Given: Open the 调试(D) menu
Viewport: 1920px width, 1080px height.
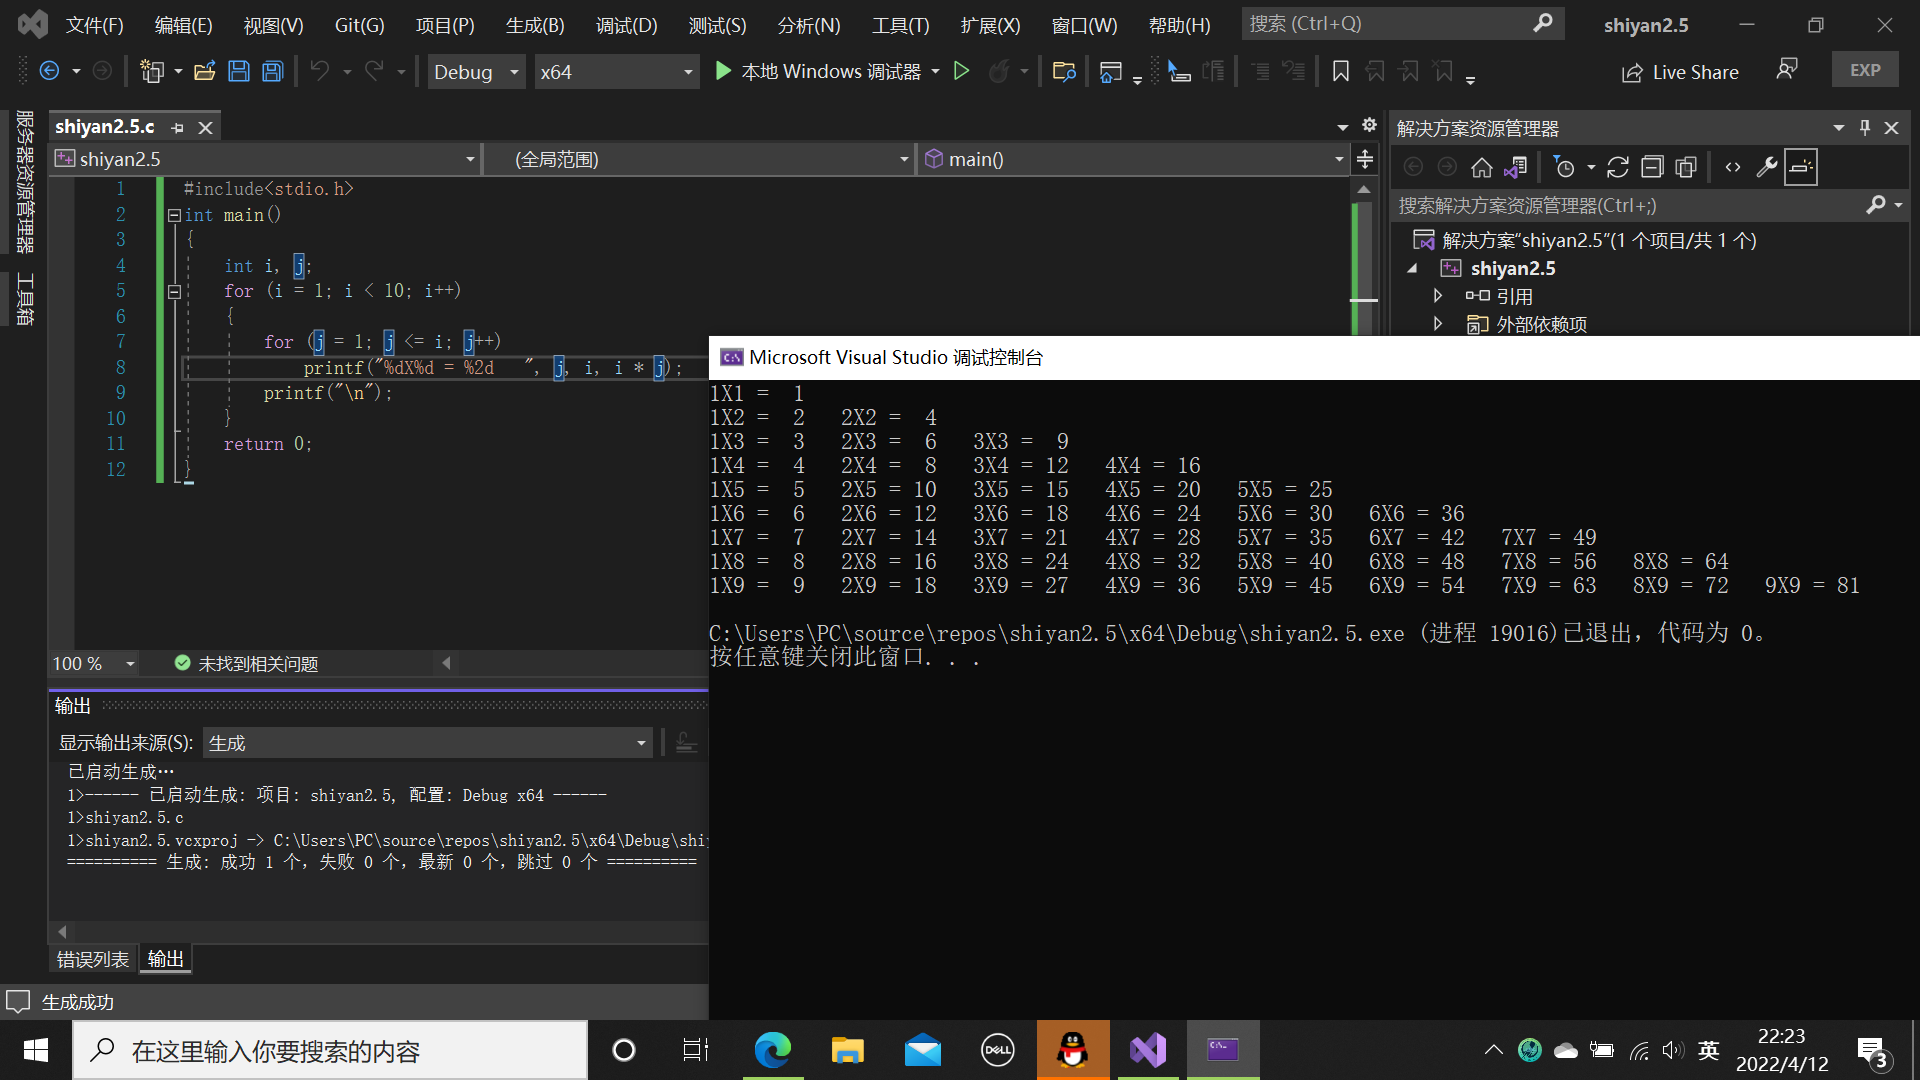Looking at the screenshot, I should click(x=626, y=25).
